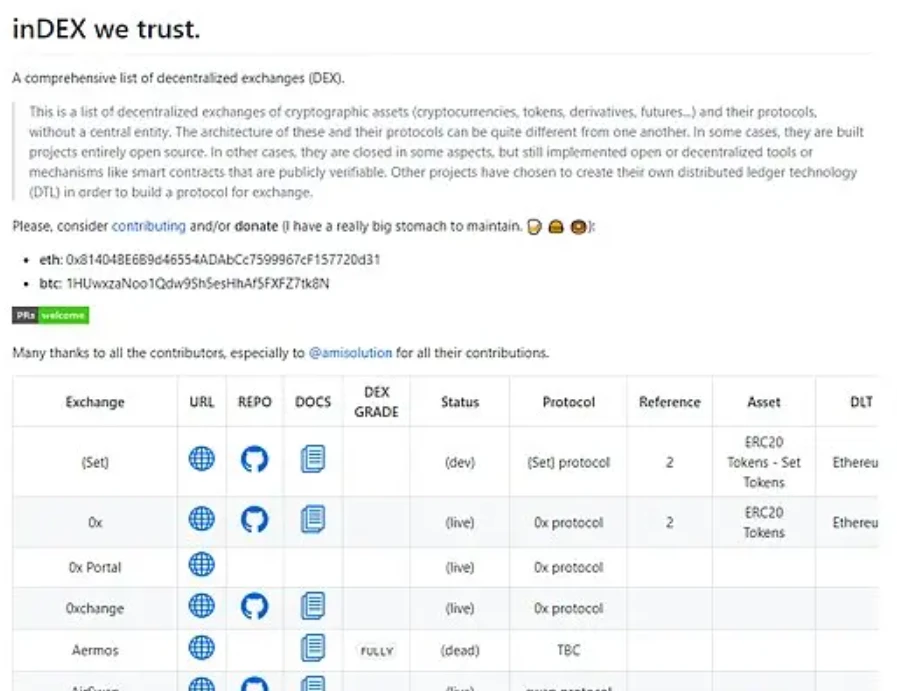Click the FULLY DEX grade badge for Aermos

point(377,651)
